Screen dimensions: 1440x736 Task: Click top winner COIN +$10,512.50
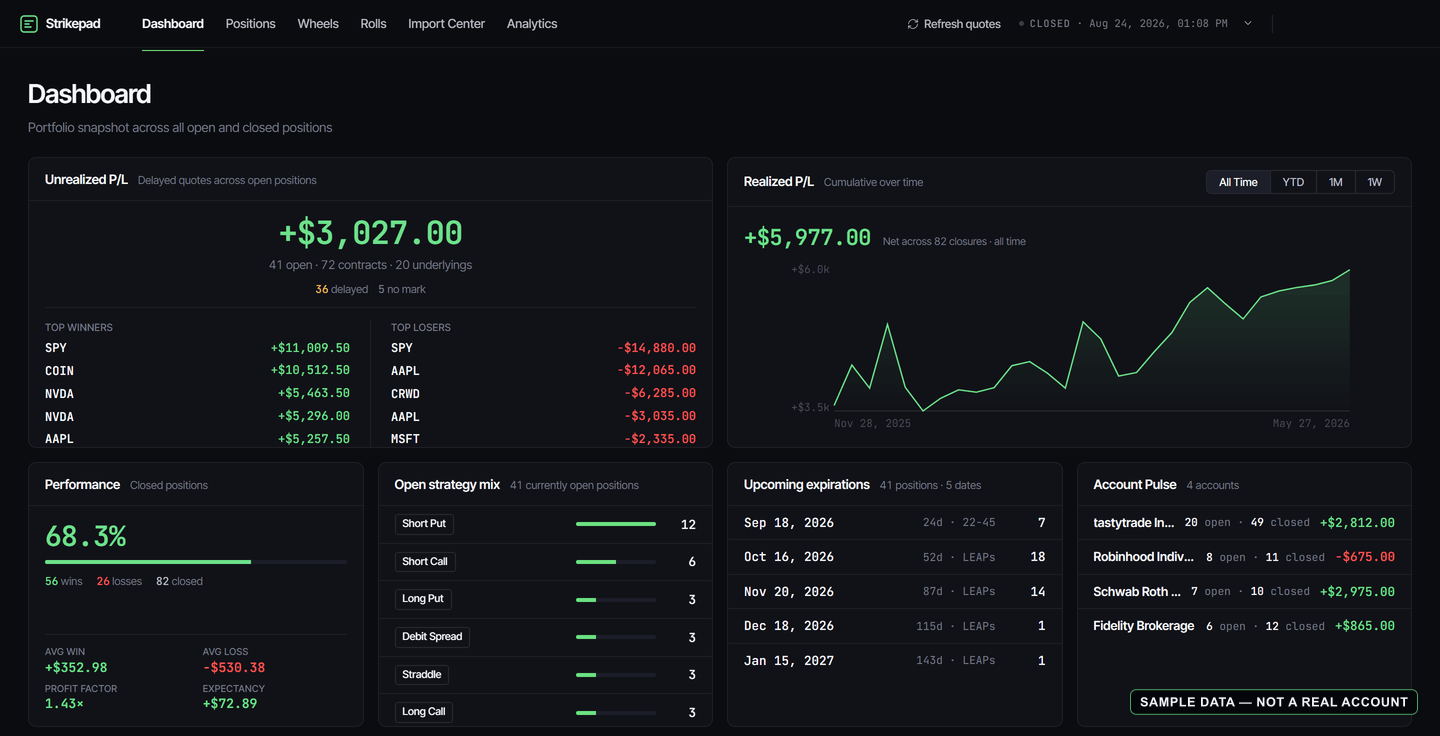click(x=197, y=371)
